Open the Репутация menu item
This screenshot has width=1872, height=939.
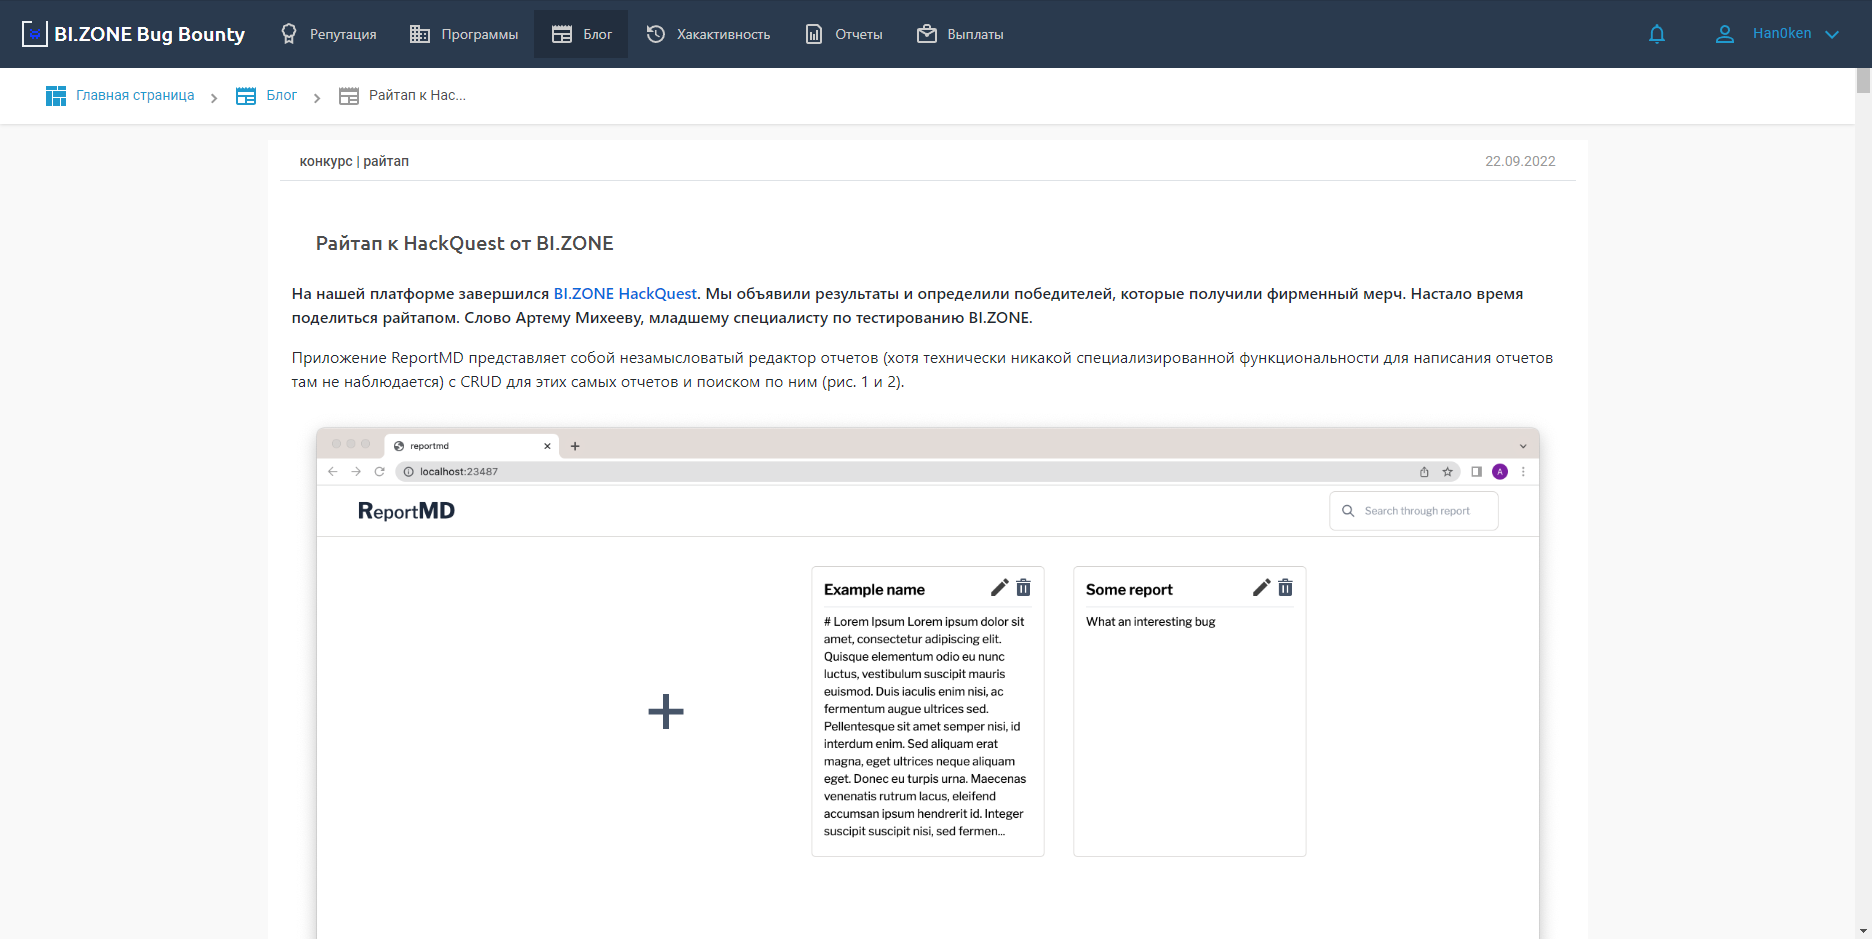pos(328,34)
